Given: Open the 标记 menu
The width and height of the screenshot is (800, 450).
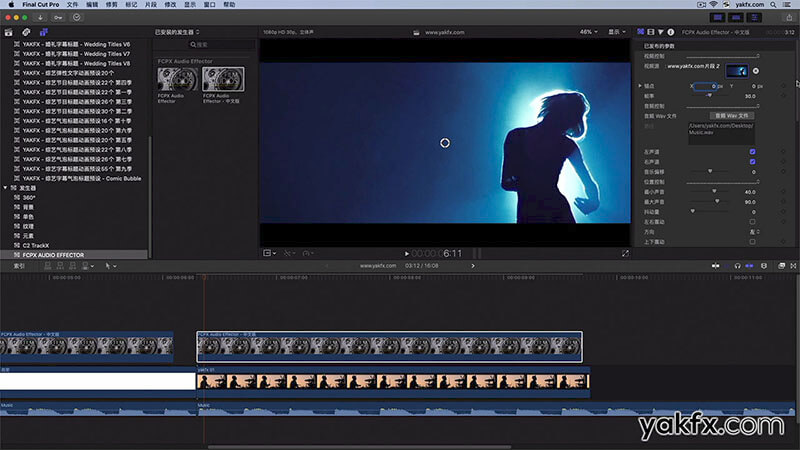Looking at the screenshot, I should click(131, 4).
